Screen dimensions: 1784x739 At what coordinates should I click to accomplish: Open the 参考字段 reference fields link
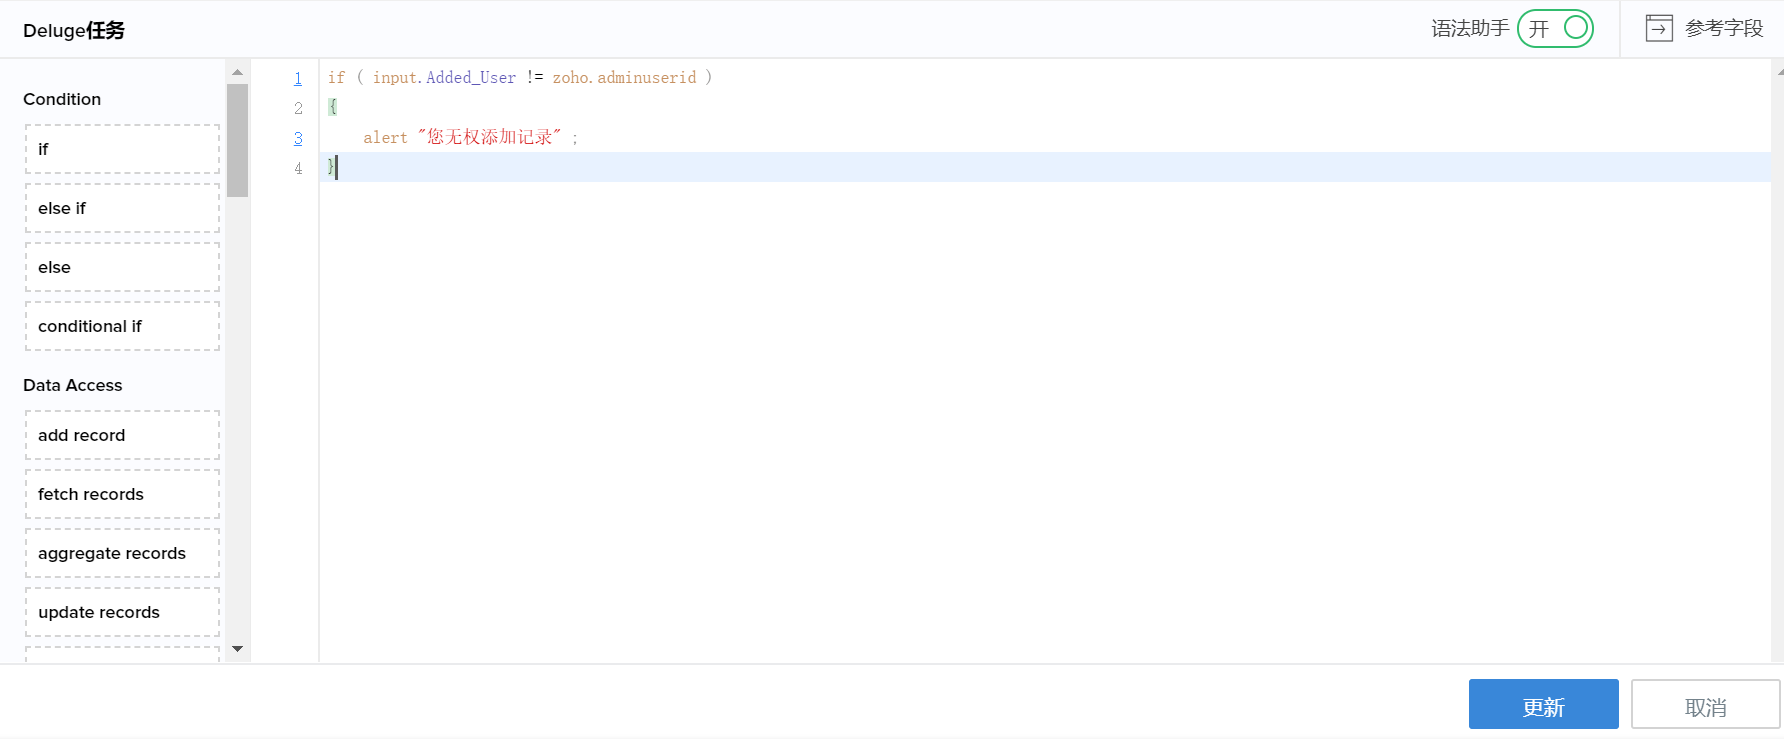1724,28
